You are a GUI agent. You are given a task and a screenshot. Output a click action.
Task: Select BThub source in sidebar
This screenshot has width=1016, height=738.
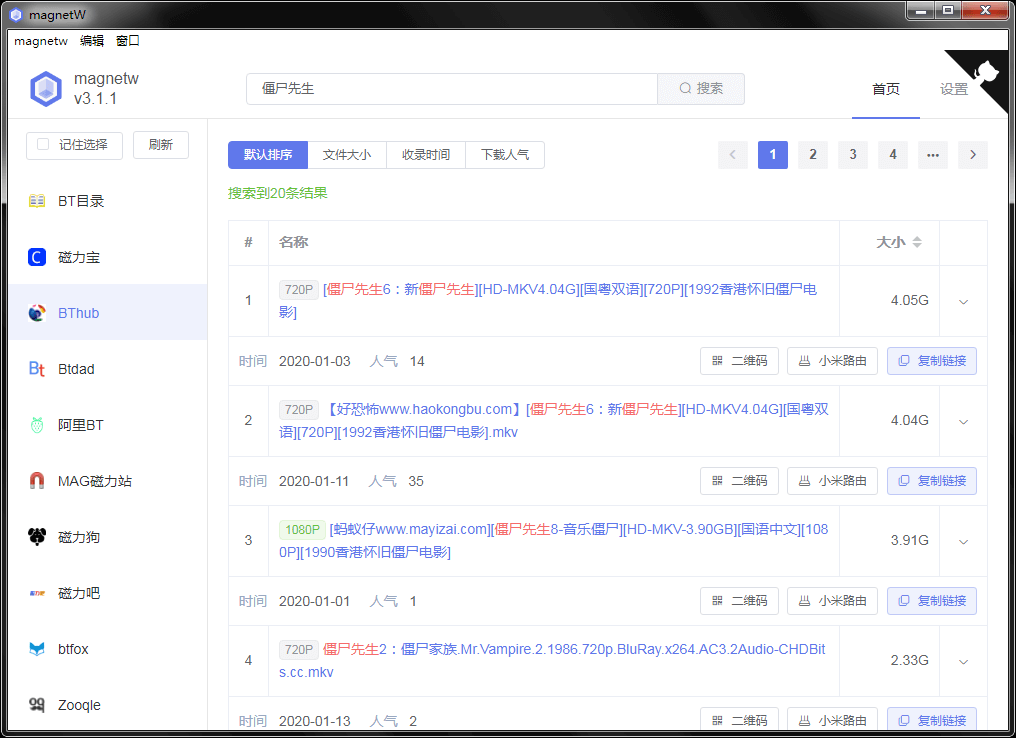click(108, 313)
